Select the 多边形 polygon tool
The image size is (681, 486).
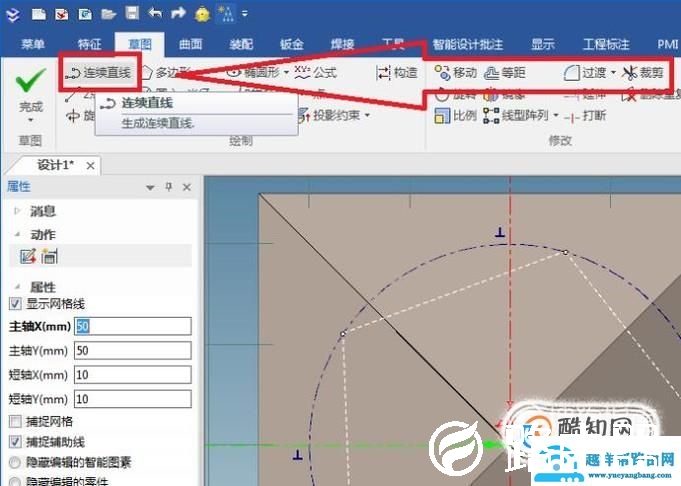point(166,73)
